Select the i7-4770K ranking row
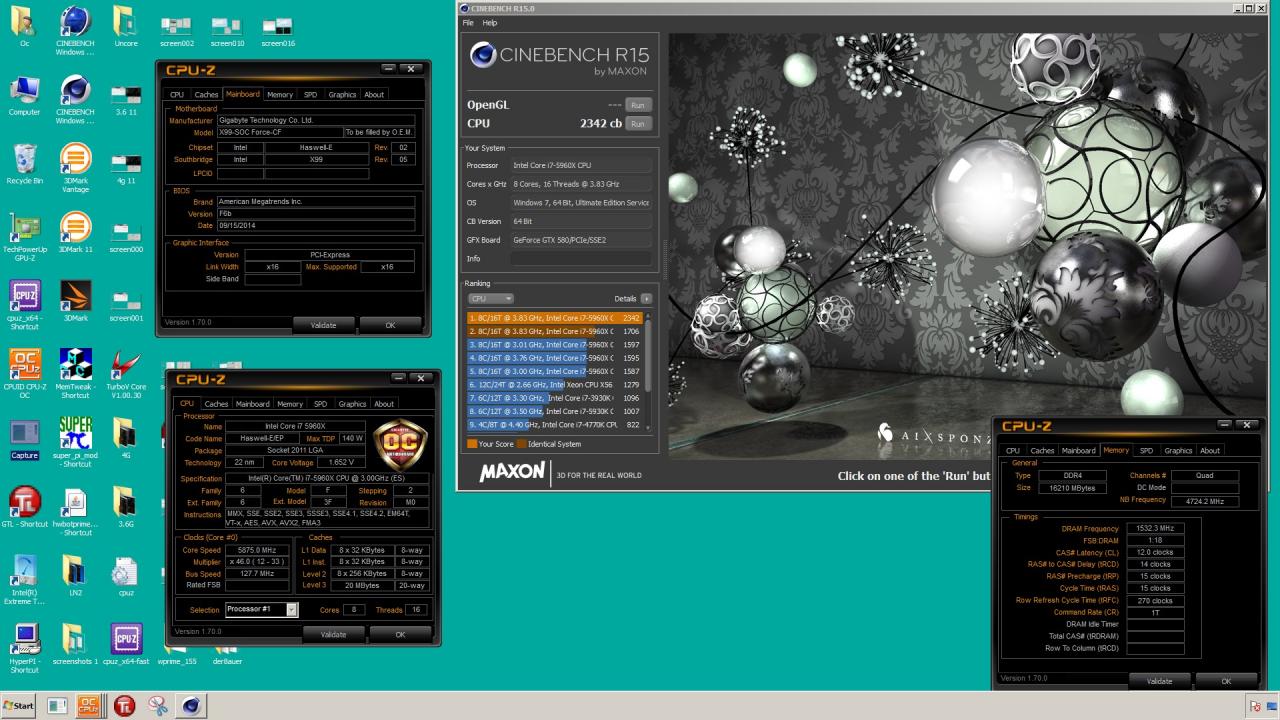This screenshot has width=1280, height=720. click(x=554, y=424)
